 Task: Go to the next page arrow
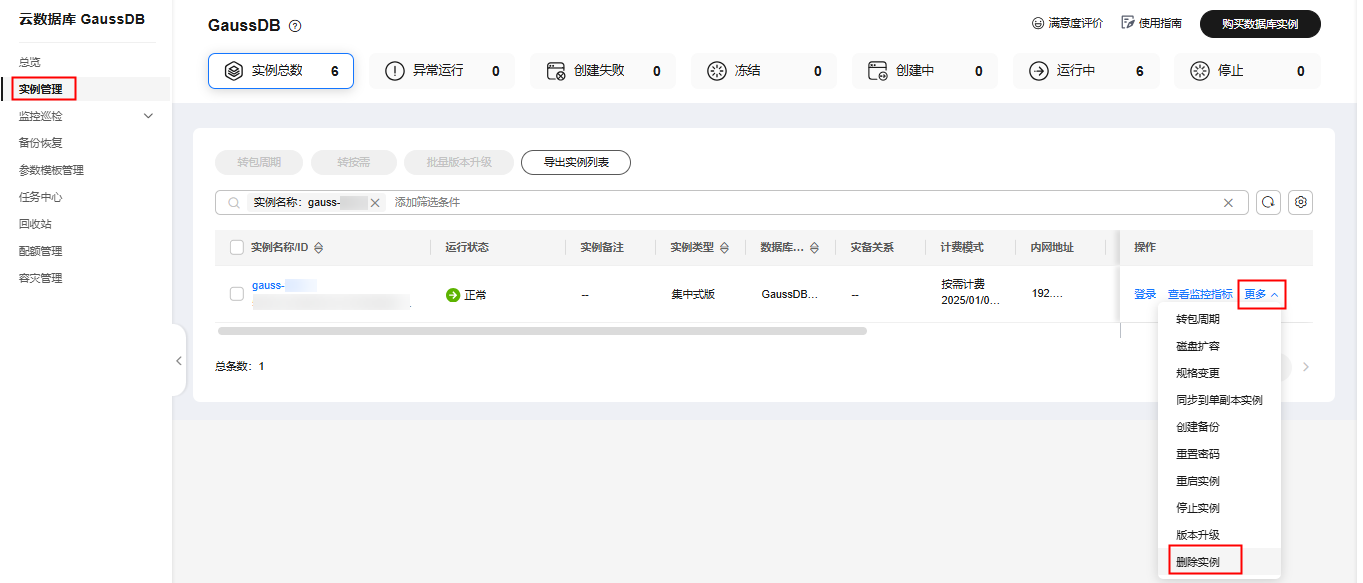[1306, 367]
